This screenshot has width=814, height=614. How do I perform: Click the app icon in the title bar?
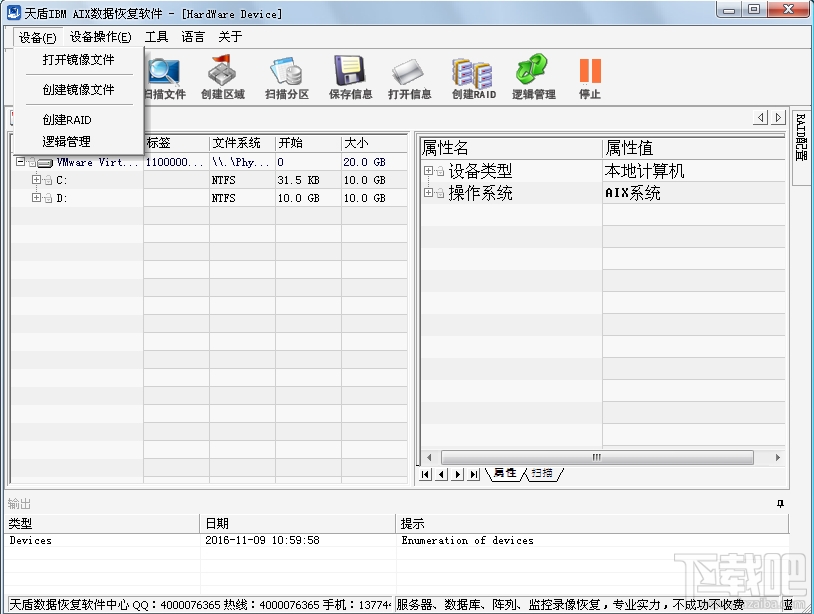(13, 11)
